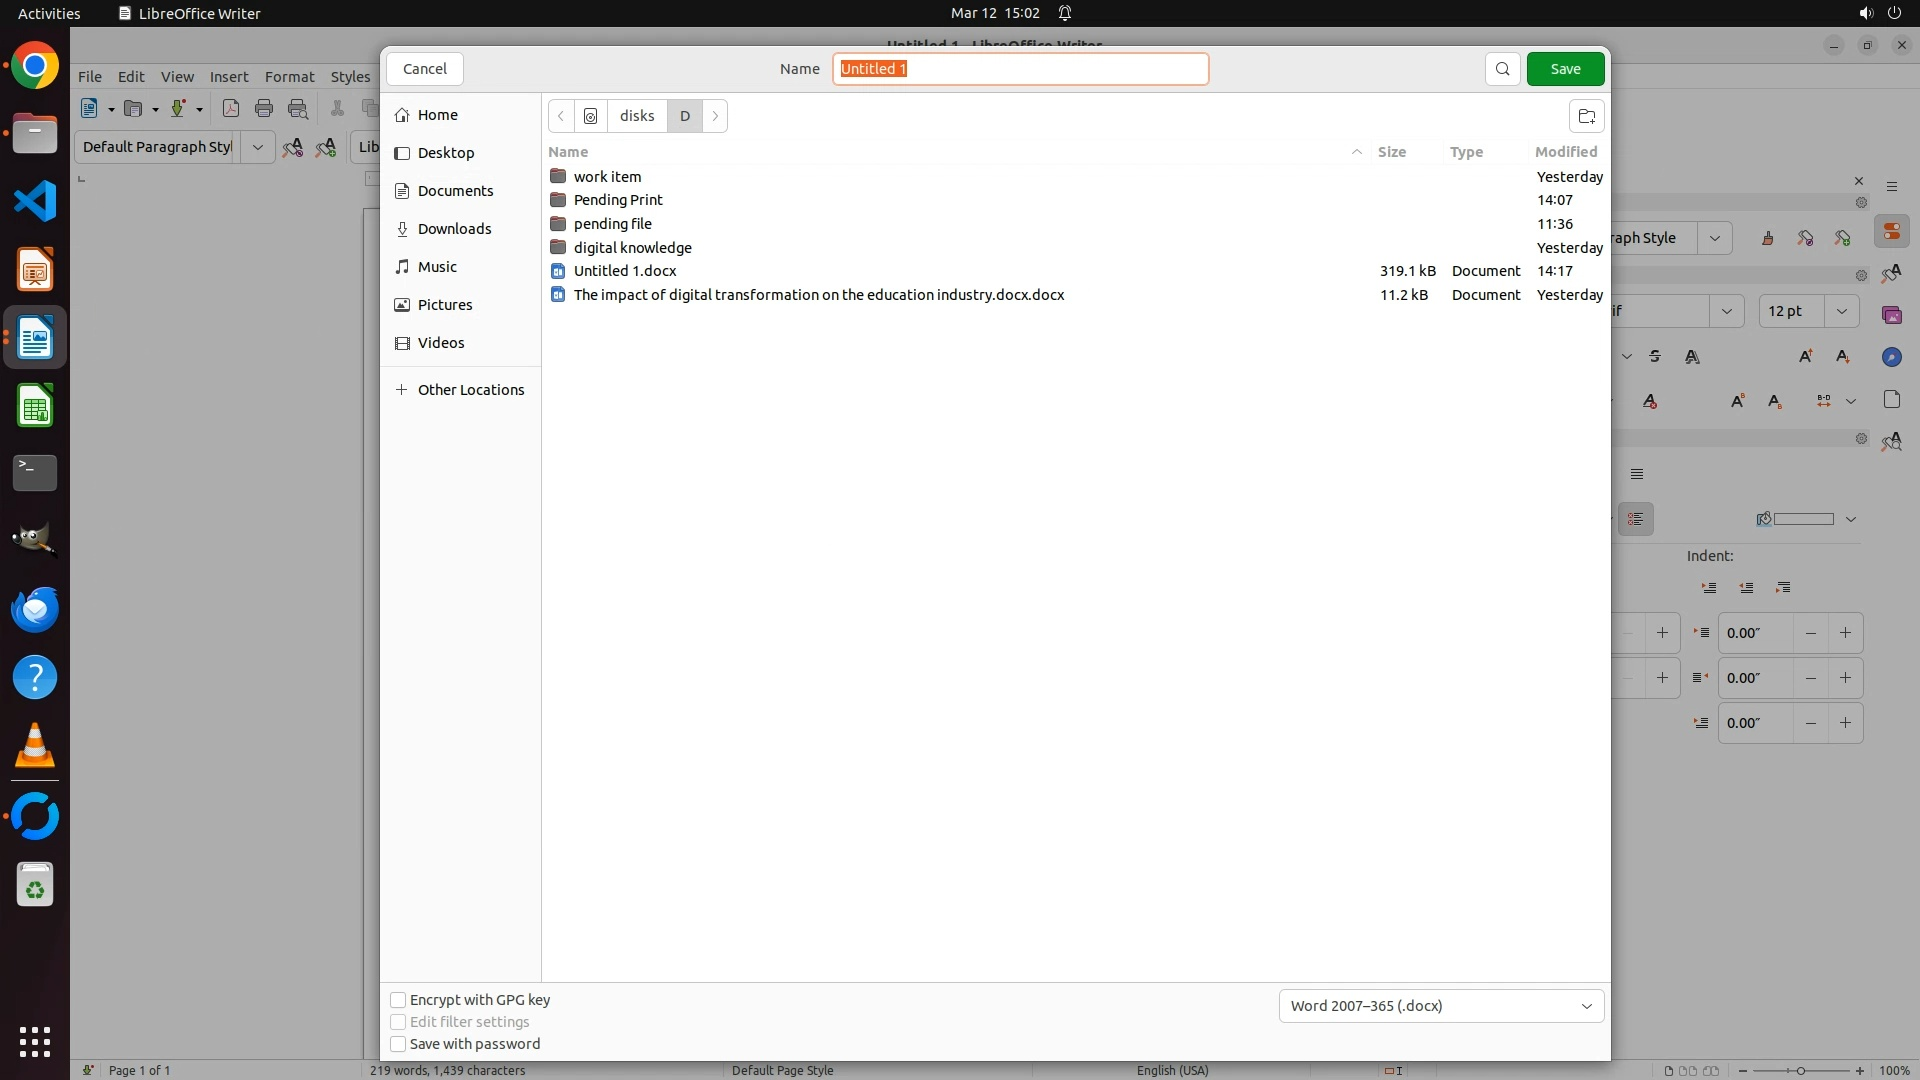This screenshot has width=1920, height=1080.
Task: Create a new folder using the folder icon
Action: coord(1586,116)
